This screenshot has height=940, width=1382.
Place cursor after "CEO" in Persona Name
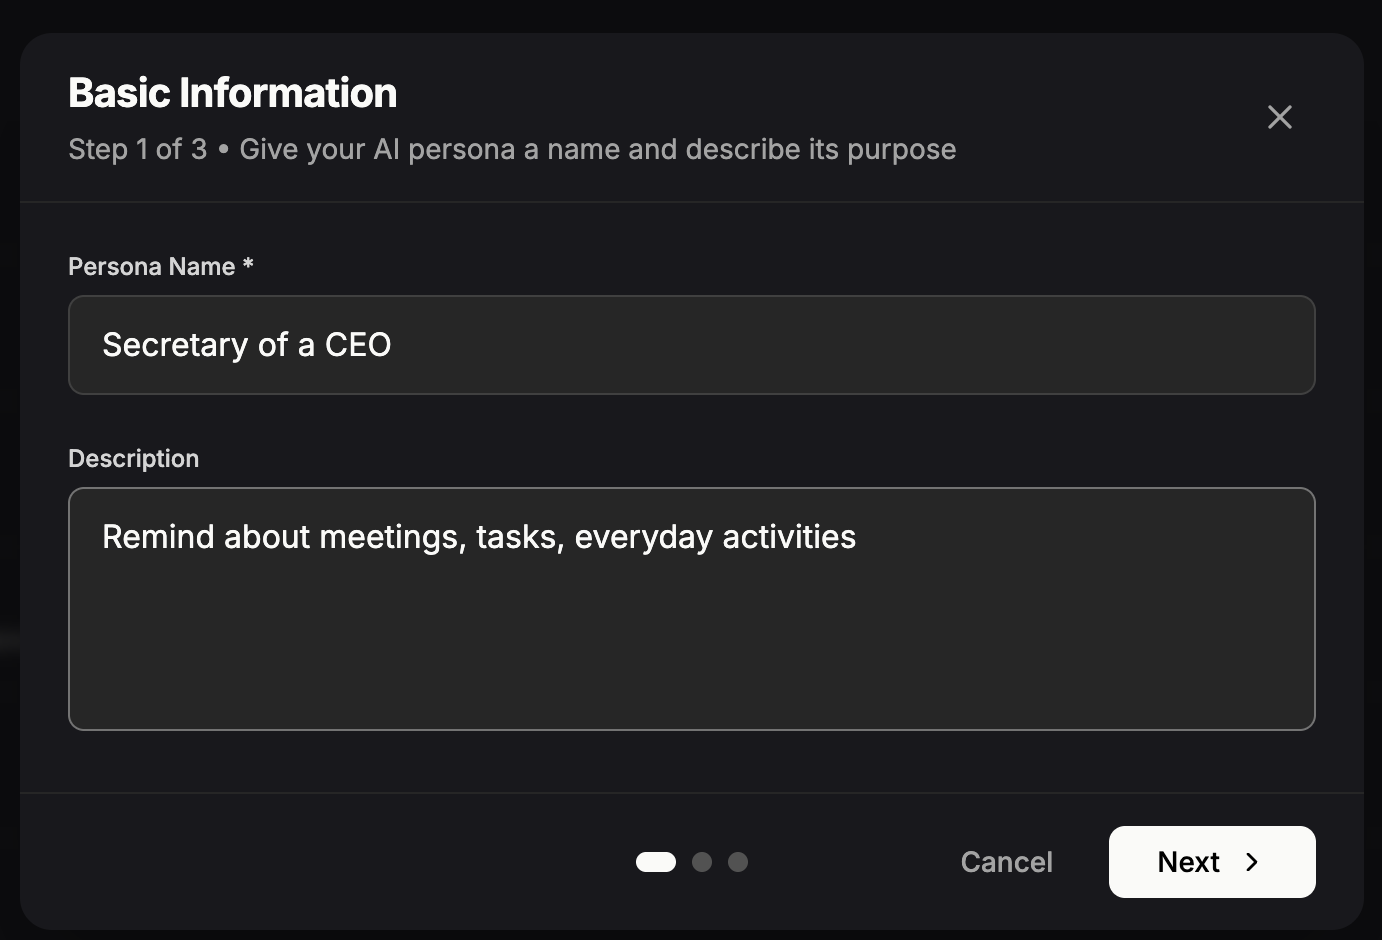[393, 345]
